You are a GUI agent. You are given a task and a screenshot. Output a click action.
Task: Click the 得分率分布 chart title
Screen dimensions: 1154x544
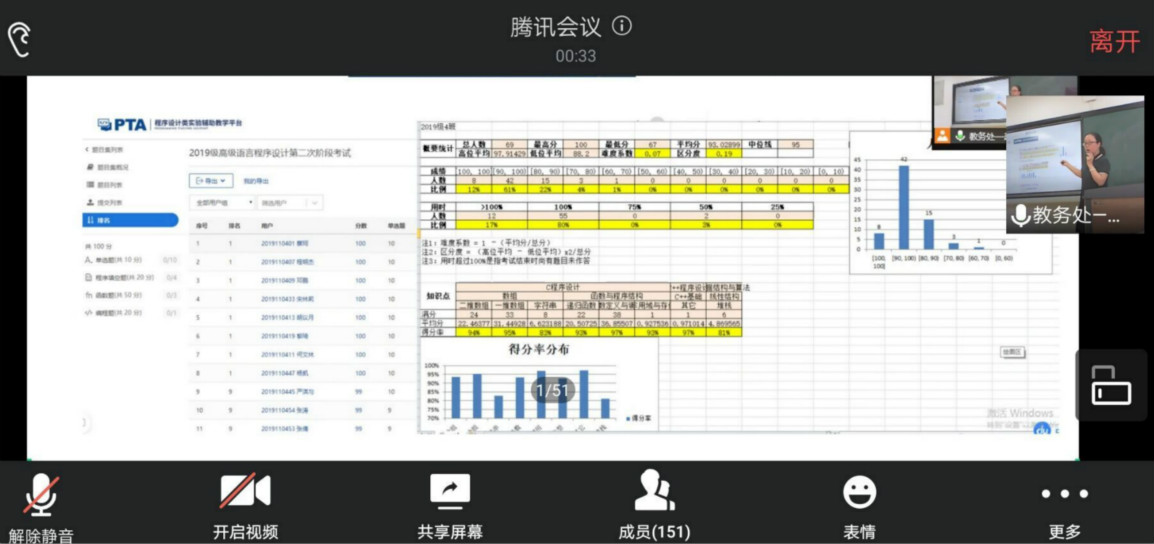coord(539,350)
